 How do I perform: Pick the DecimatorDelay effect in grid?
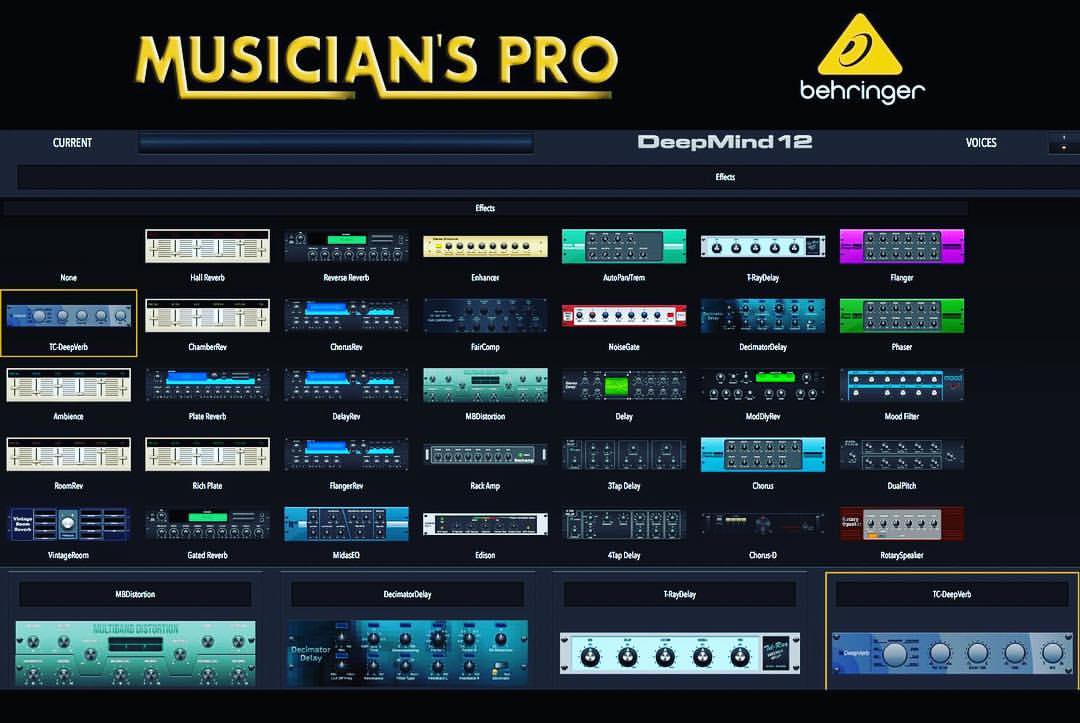762,315
